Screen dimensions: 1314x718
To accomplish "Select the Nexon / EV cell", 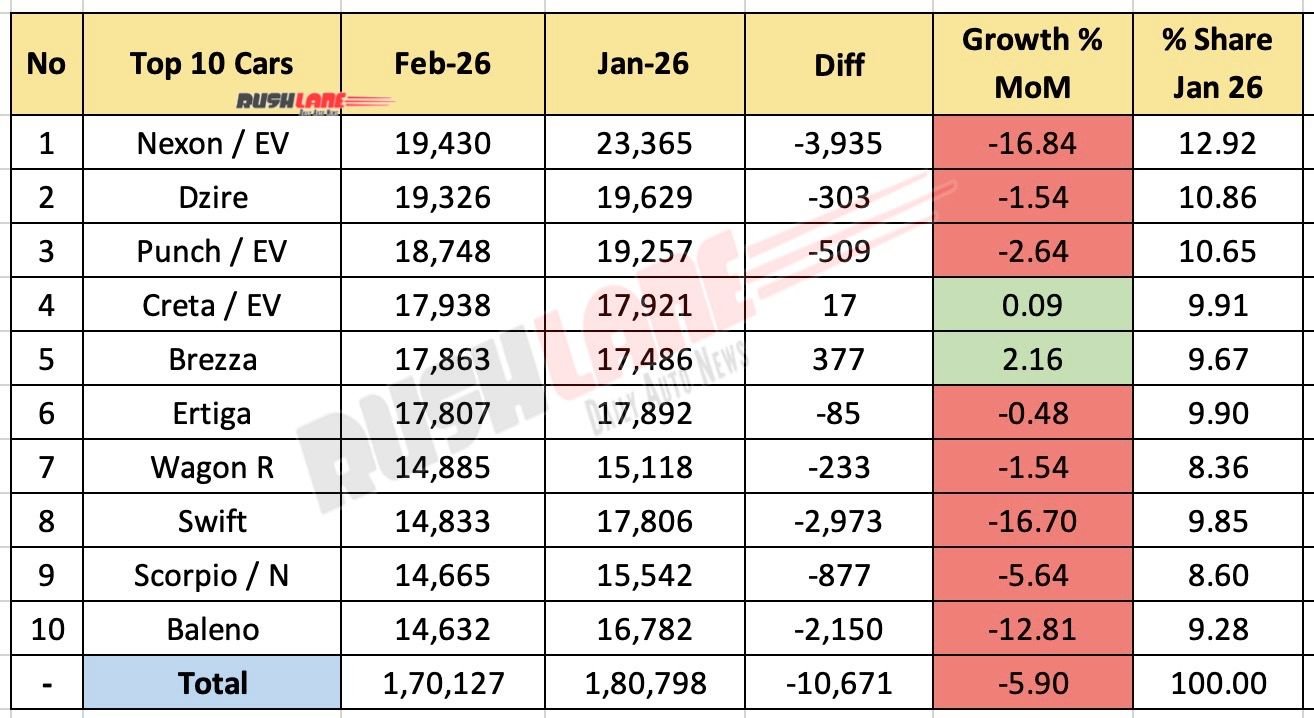I will coord(212,143).
